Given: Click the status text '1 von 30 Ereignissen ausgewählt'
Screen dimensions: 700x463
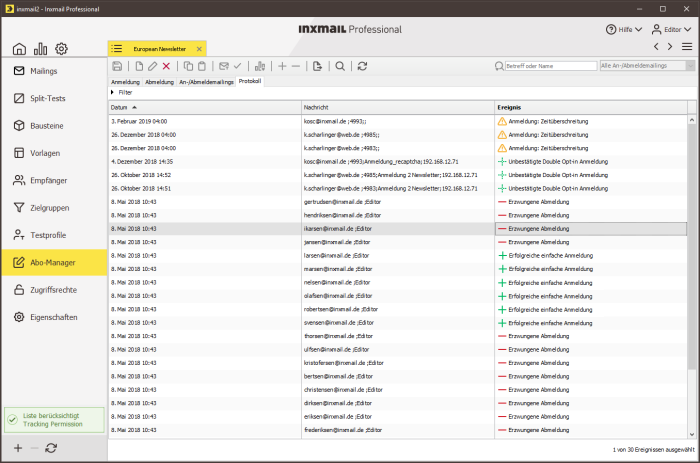Looking at the screenshot, I should 653,450.
